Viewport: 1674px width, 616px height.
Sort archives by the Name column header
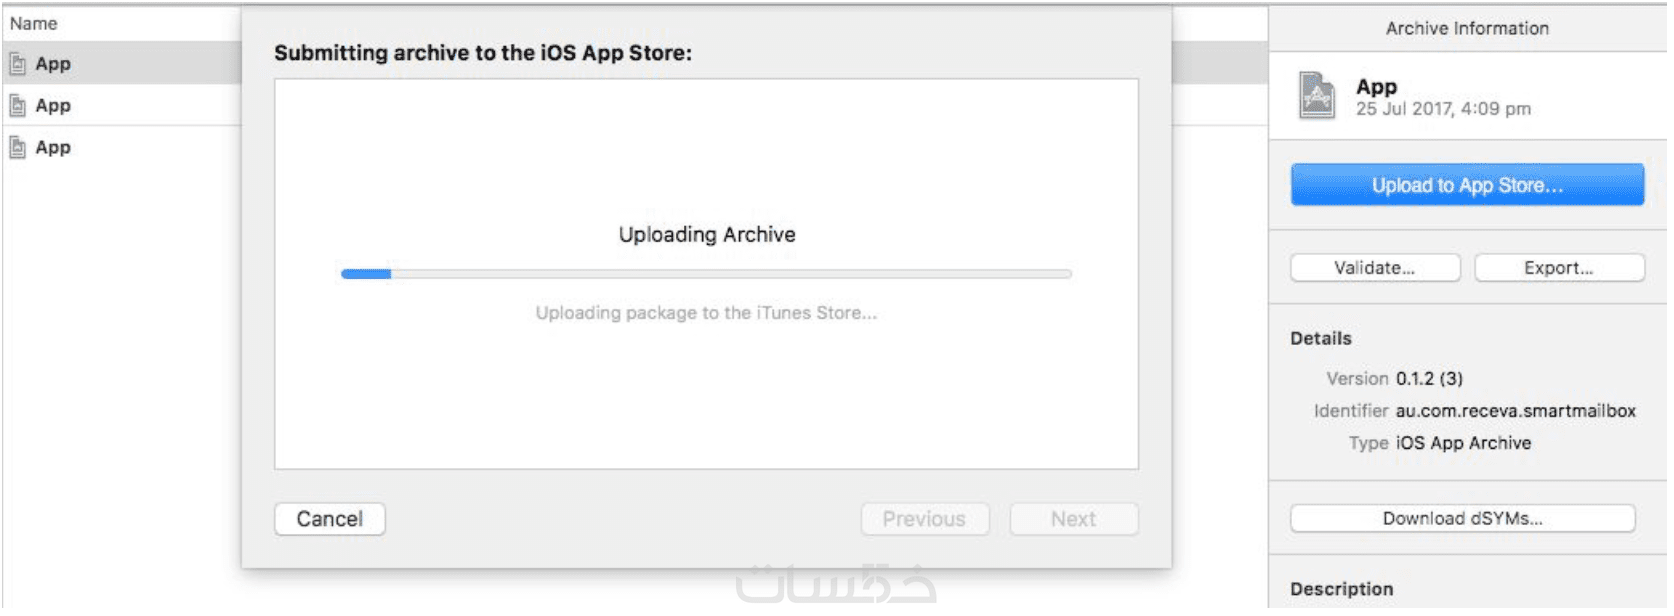coord(34,23)
